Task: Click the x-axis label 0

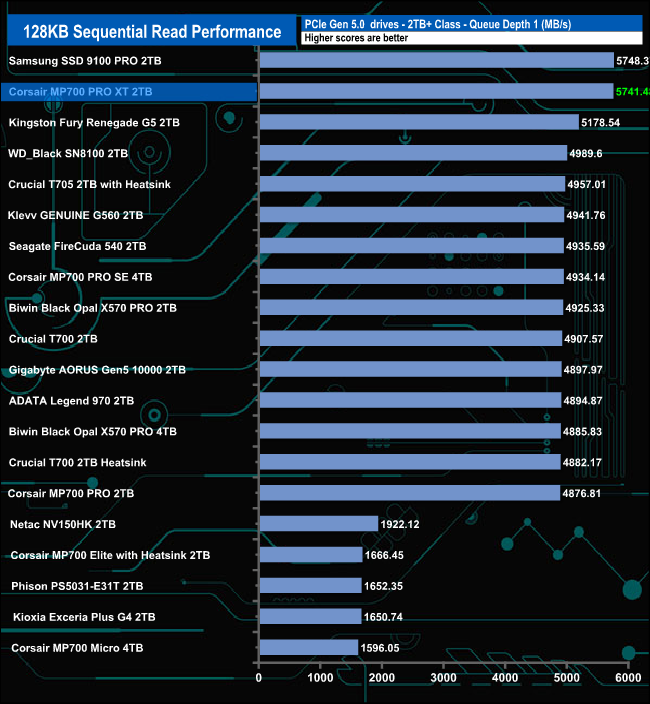Action: 259,678
